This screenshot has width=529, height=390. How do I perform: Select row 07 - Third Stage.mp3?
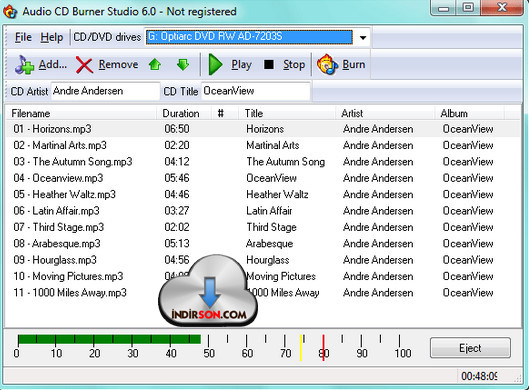pyautogui.click(x=263, y=227)
